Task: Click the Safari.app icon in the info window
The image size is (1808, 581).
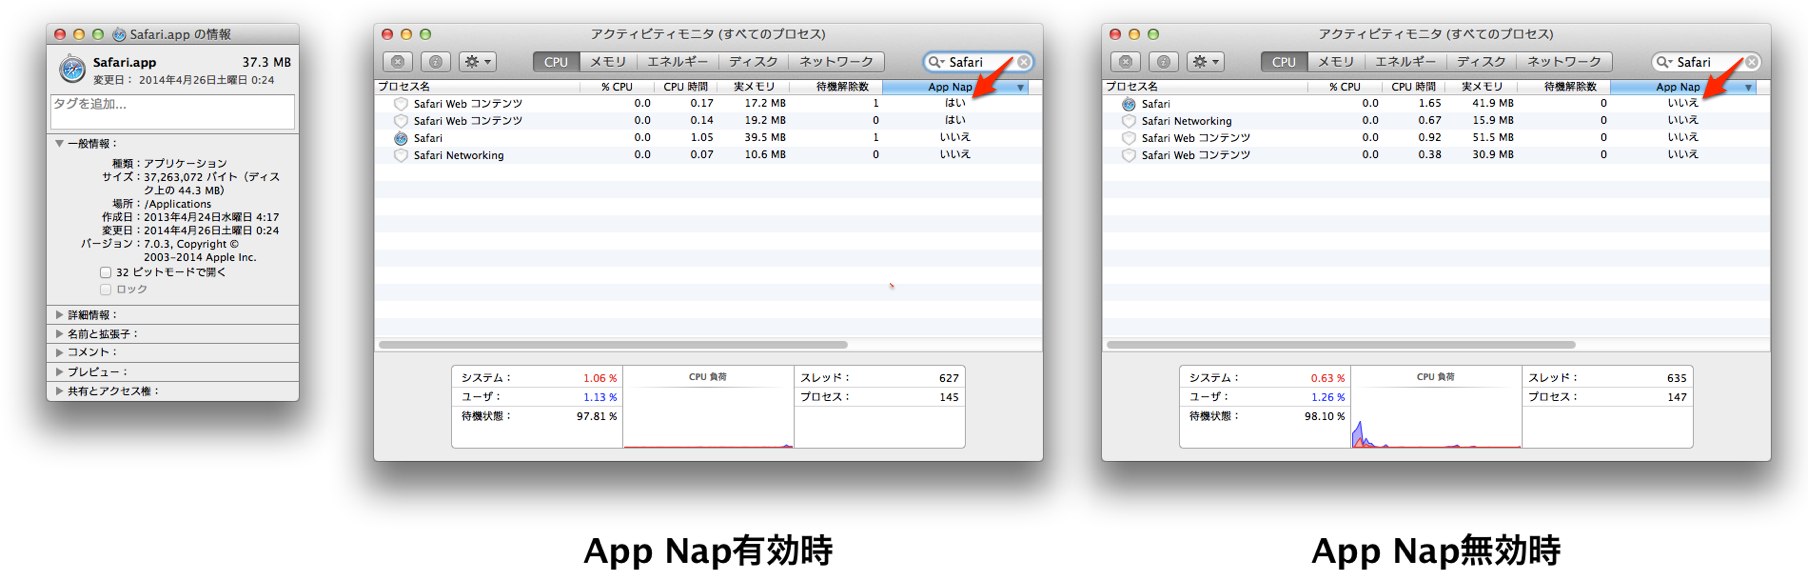Action: point(72,69)
